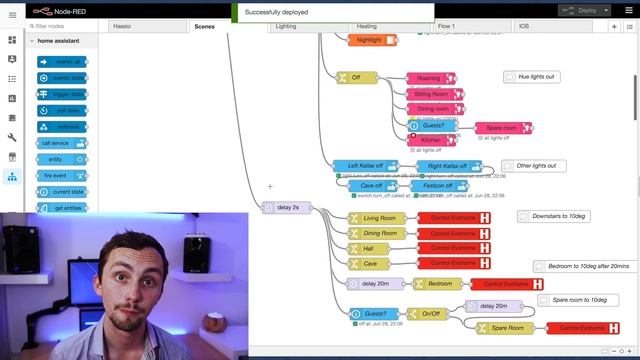The height and width of the screenshot is (360, 640).
Task: Select the 'Sitting Room' light node
Action: click(x=435, y=94)
